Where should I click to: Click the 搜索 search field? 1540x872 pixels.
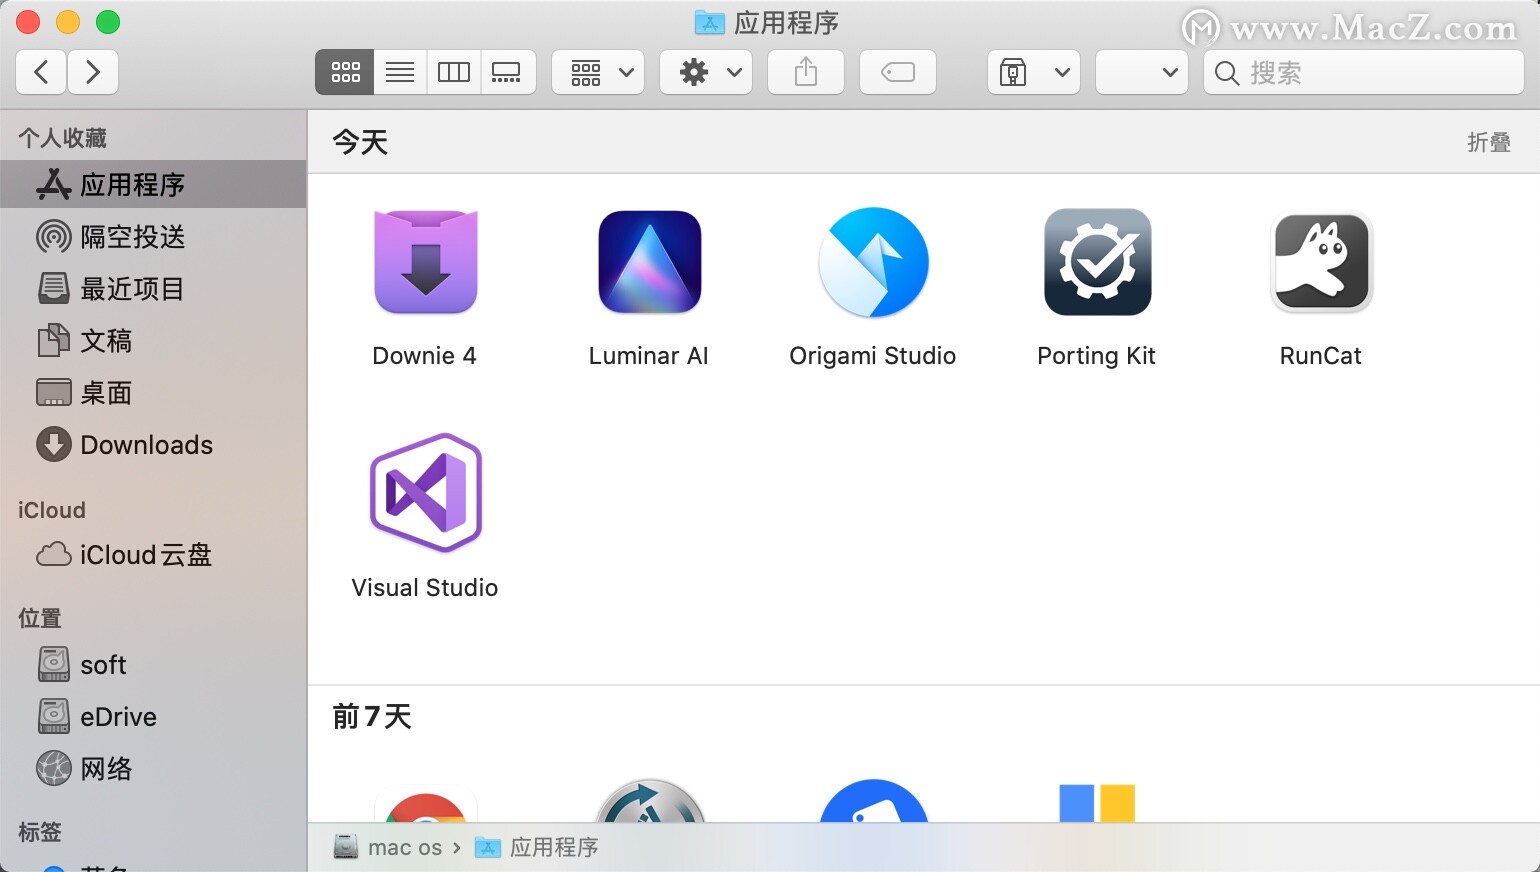pos(1364,72)
